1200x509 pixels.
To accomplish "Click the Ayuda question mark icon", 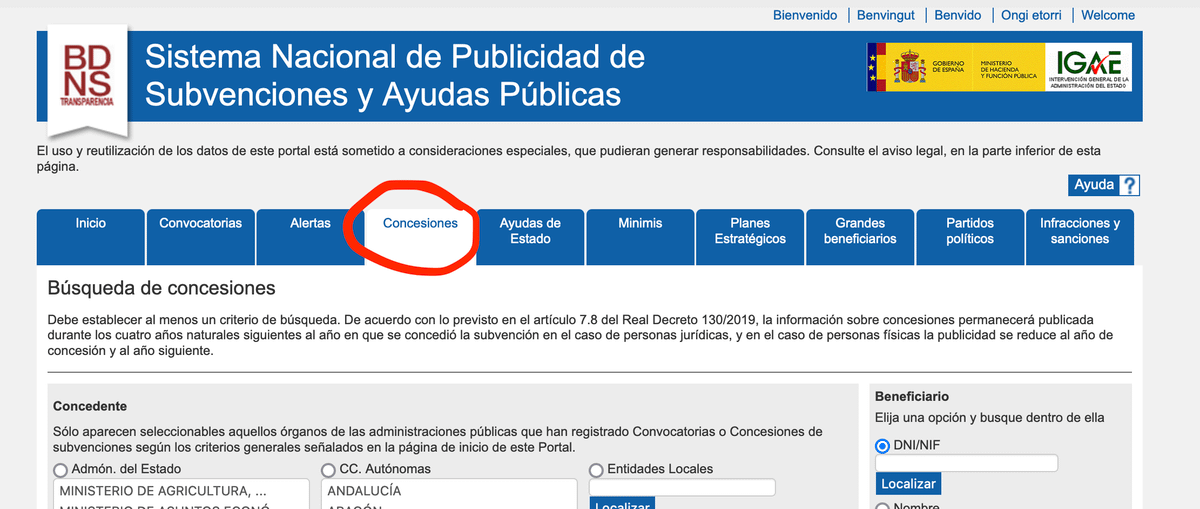I will pos(1129,185).
